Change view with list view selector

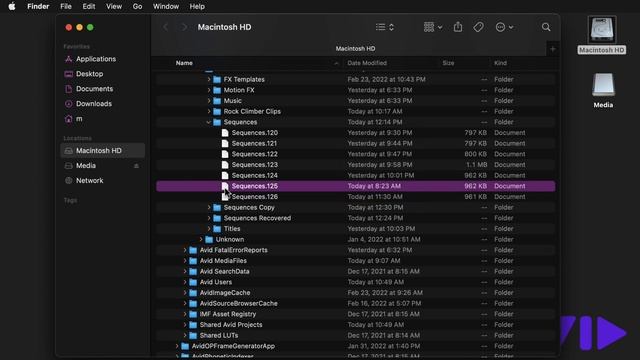(384, 27)
